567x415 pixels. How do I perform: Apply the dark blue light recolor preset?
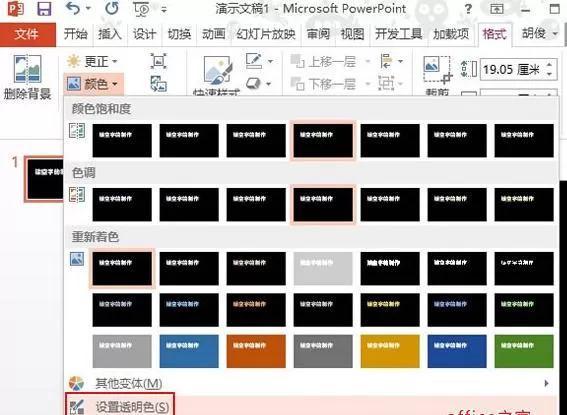(457, 351)
